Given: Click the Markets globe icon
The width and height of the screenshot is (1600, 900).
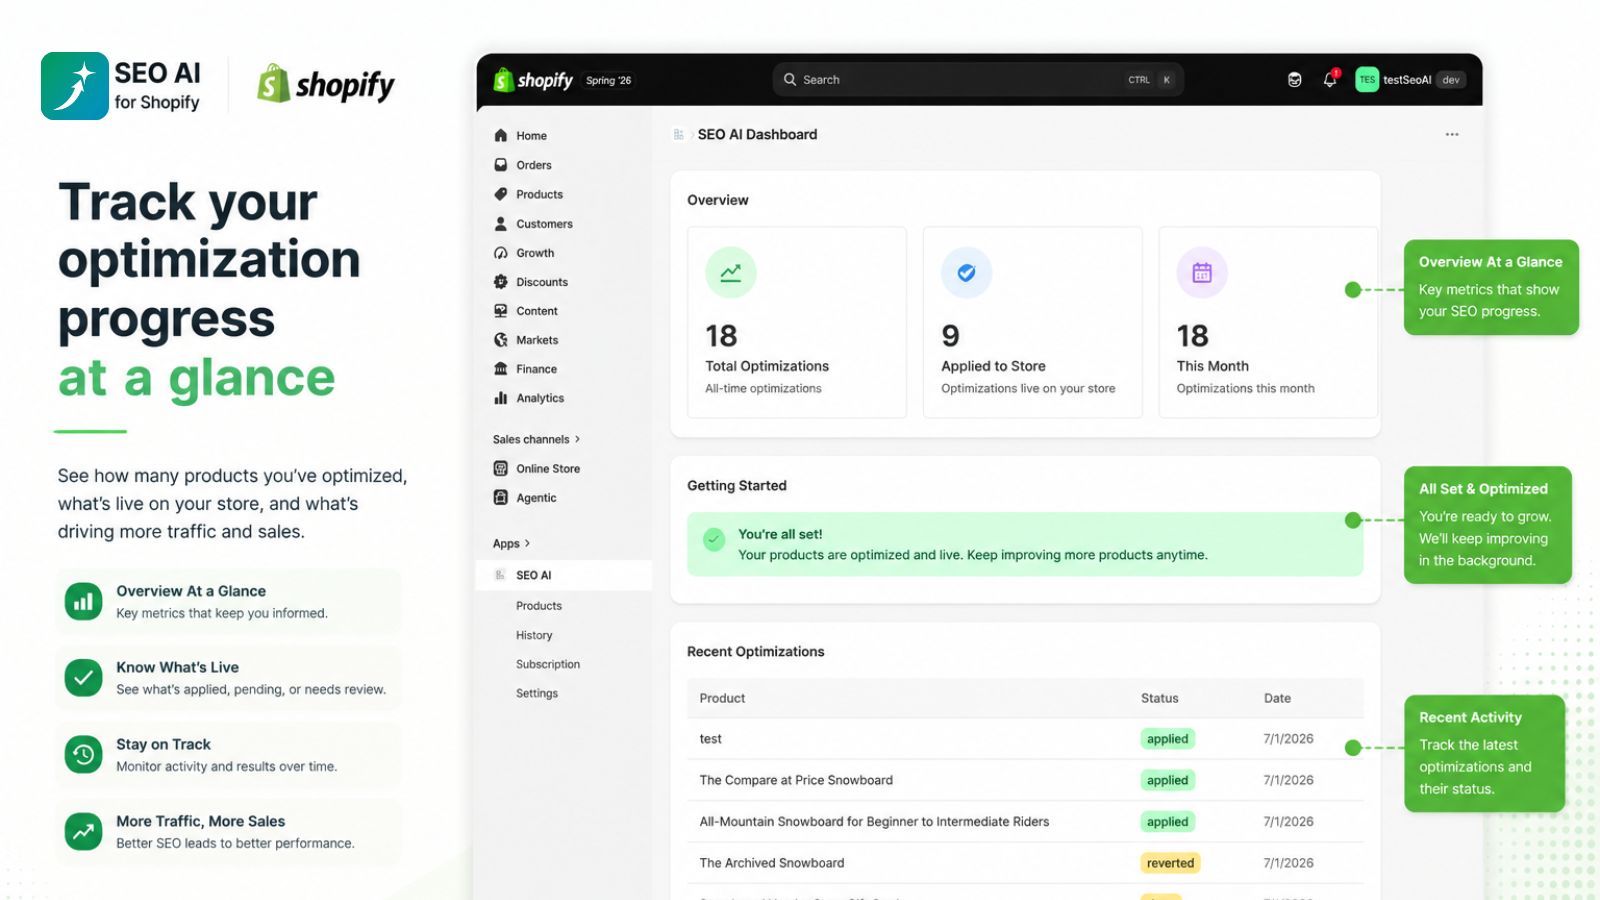Looking at the screenshot, I should click(501, 340).
